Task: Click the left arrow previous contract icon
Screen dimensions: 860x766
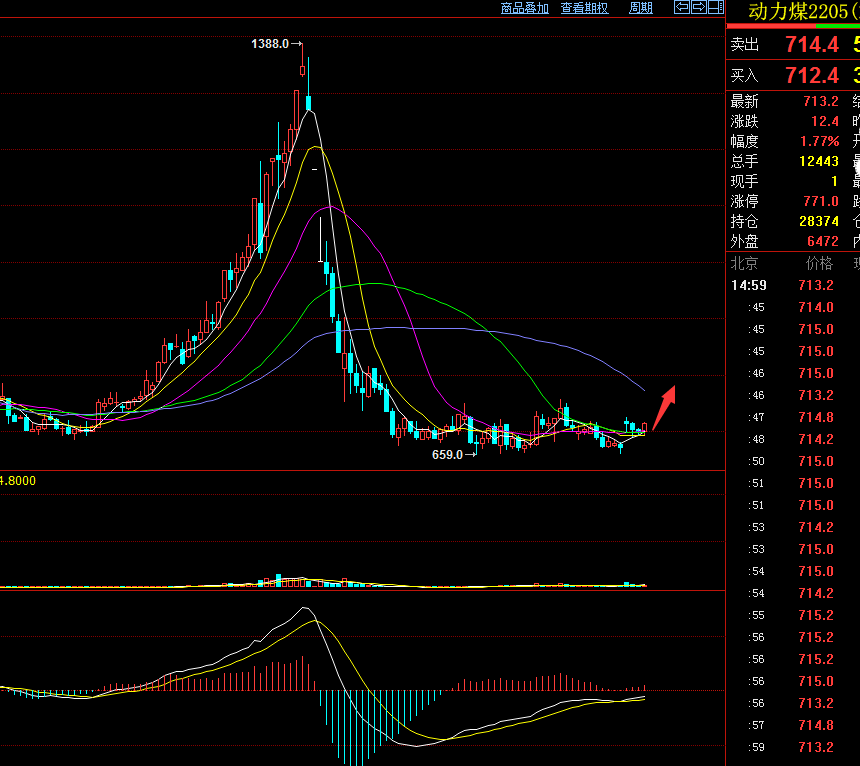Action: point(682,7)
